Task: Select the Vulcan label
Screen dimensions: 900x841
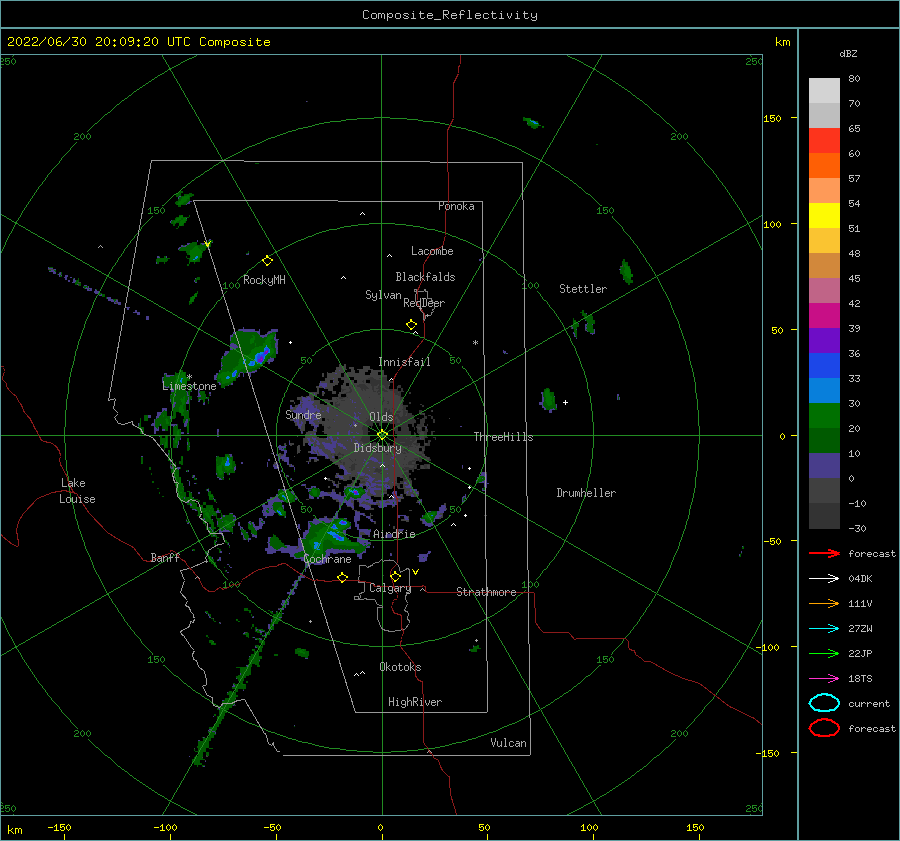Action: 508,743
